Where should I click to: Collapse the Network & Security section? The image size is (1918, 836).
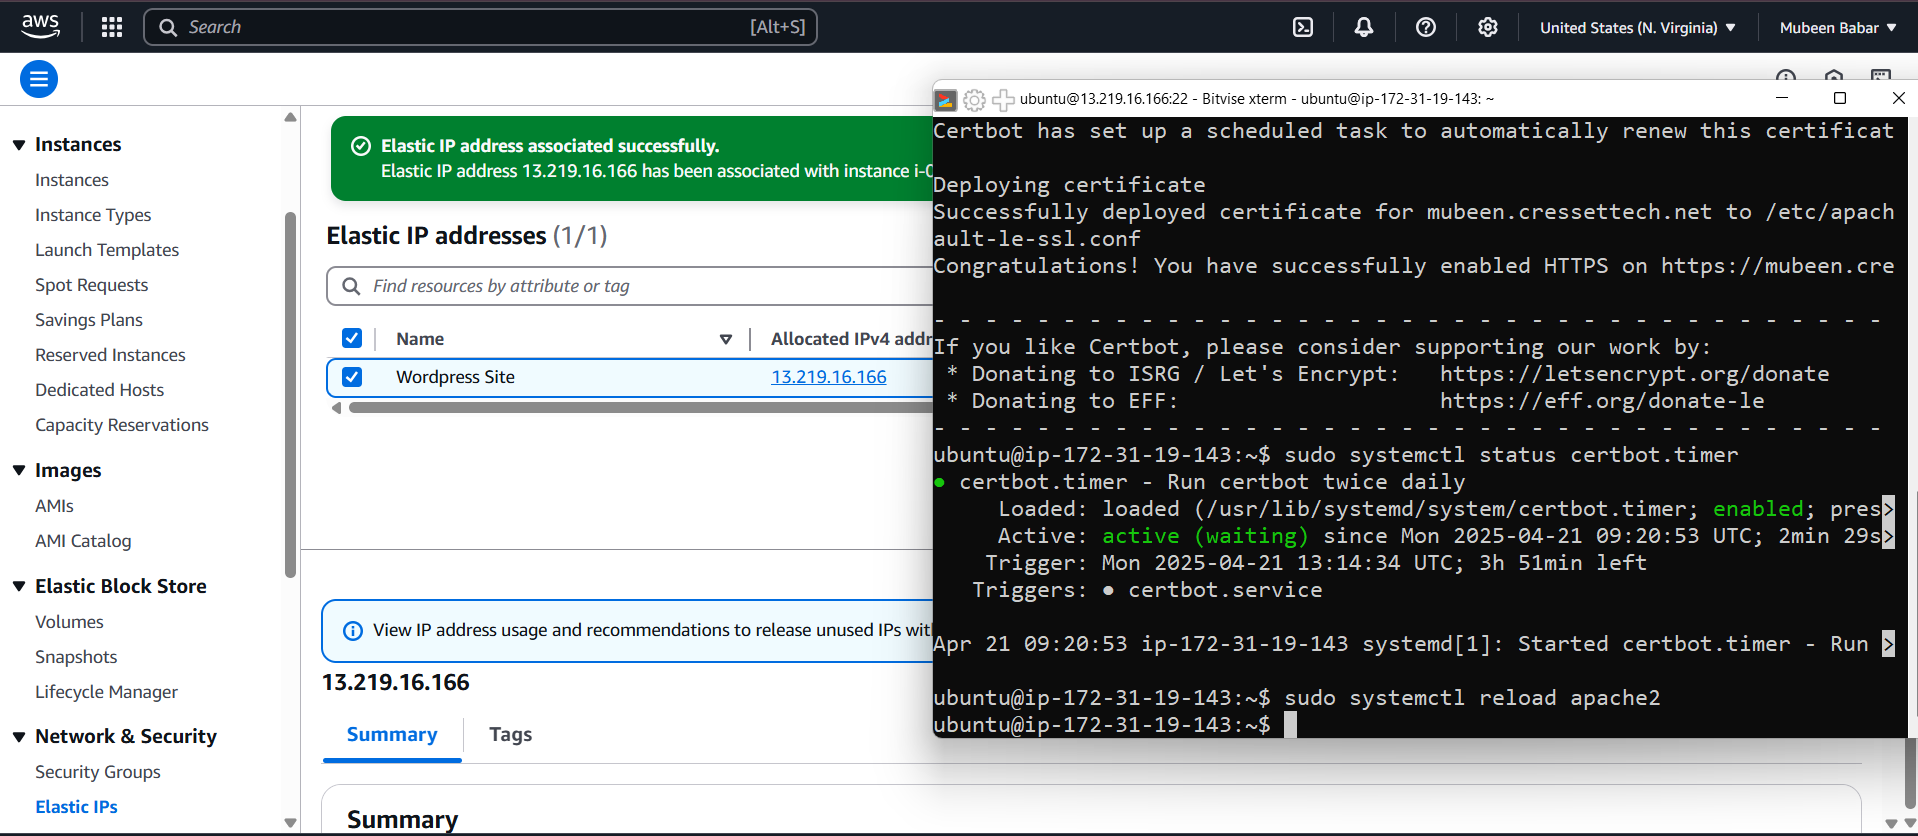click(19, 737)
